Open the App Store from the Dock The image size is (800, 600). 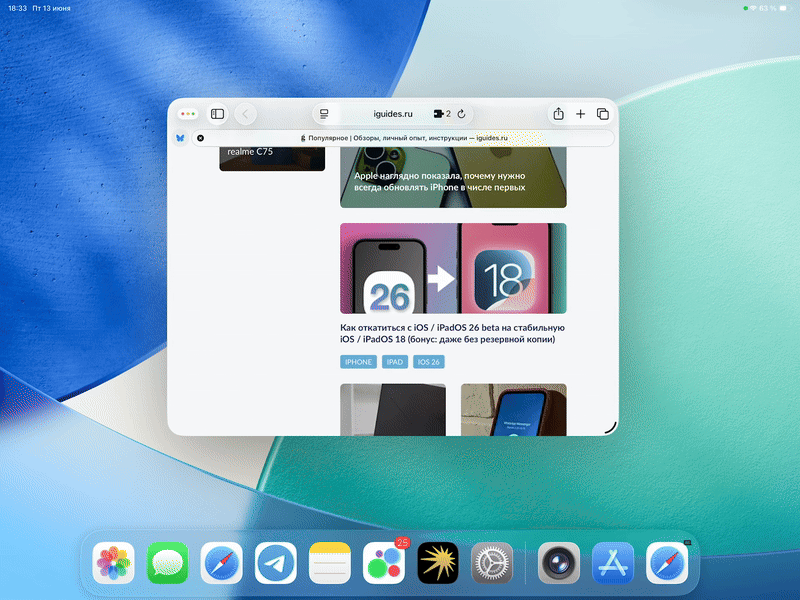(613, 563)
